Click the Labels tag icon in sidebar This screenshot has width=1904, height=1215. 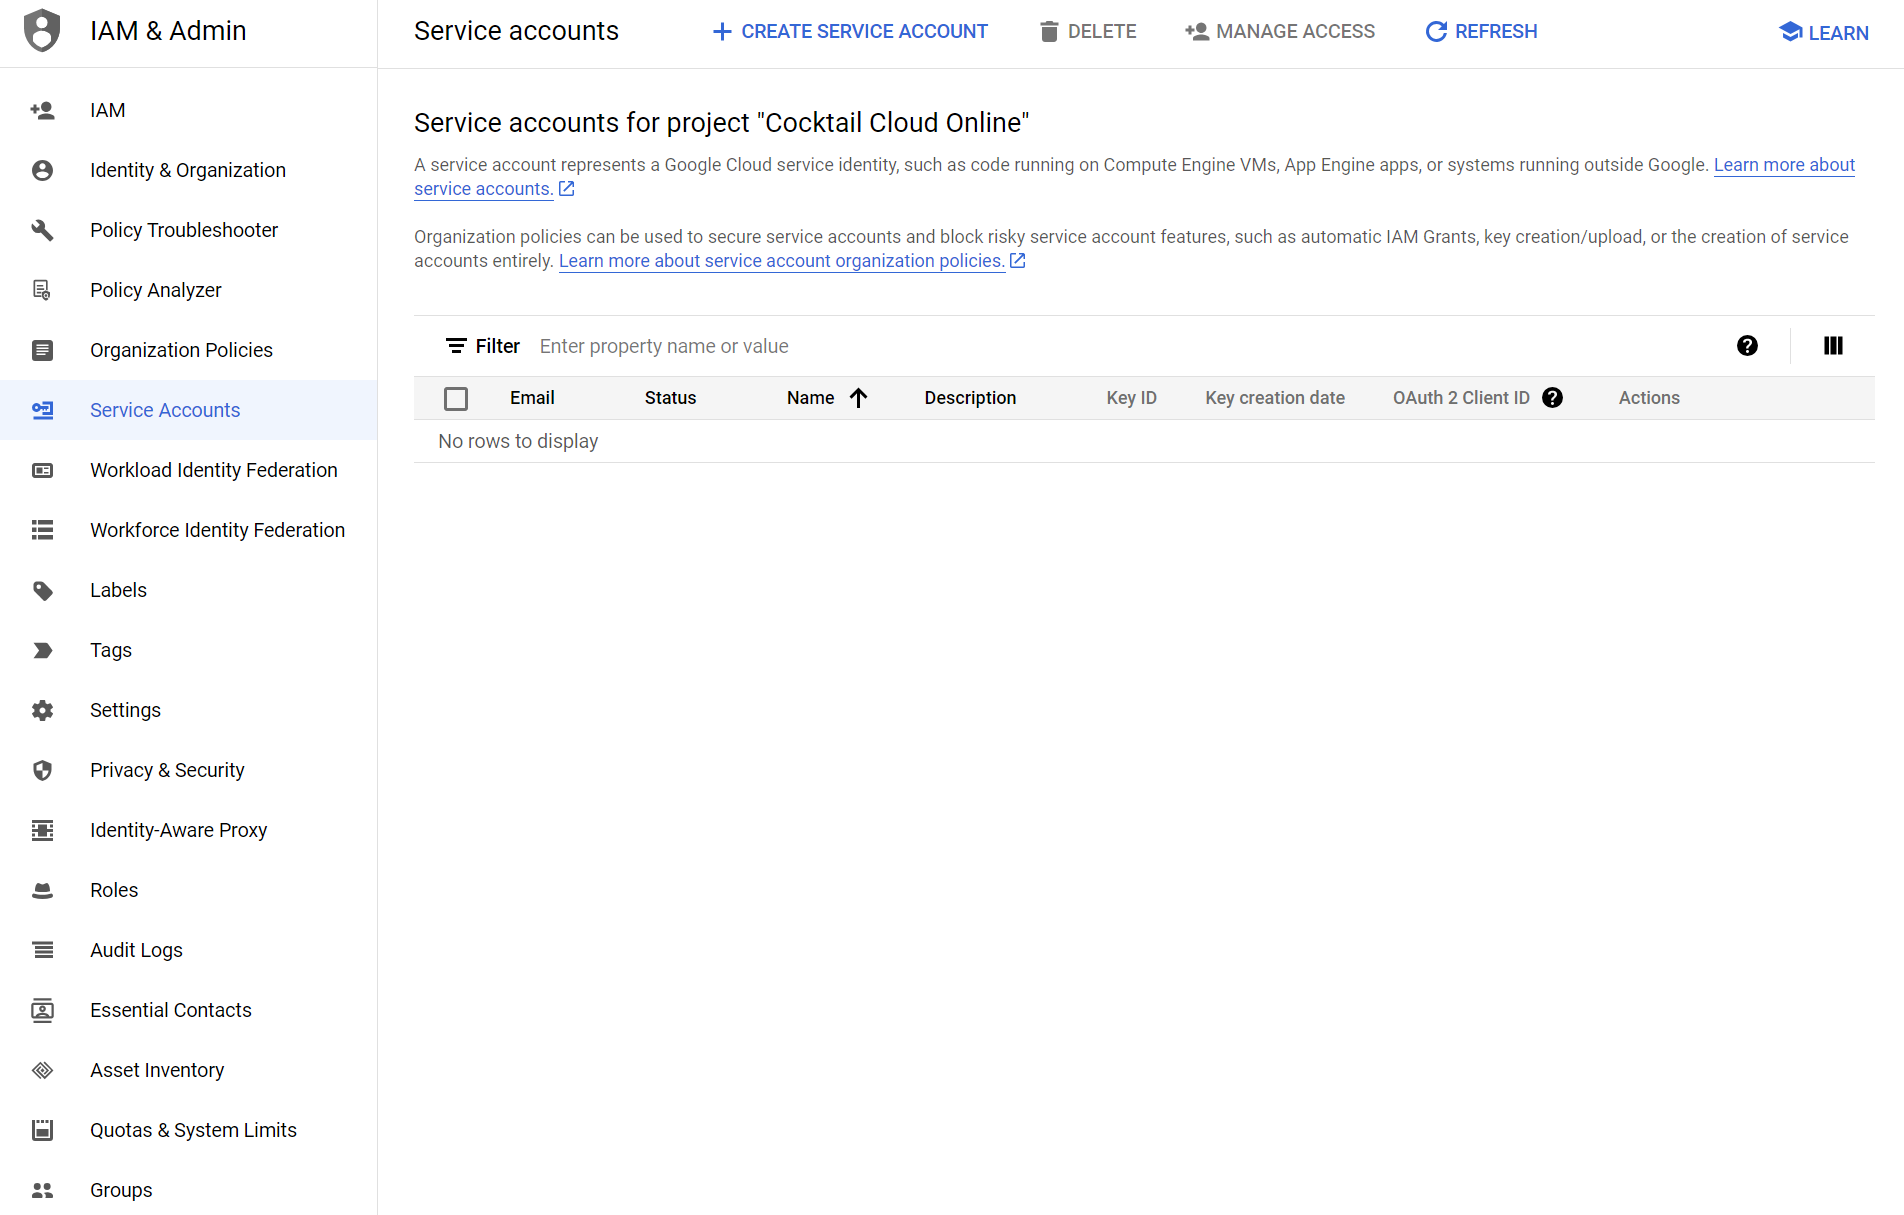(x=42, y=590)
